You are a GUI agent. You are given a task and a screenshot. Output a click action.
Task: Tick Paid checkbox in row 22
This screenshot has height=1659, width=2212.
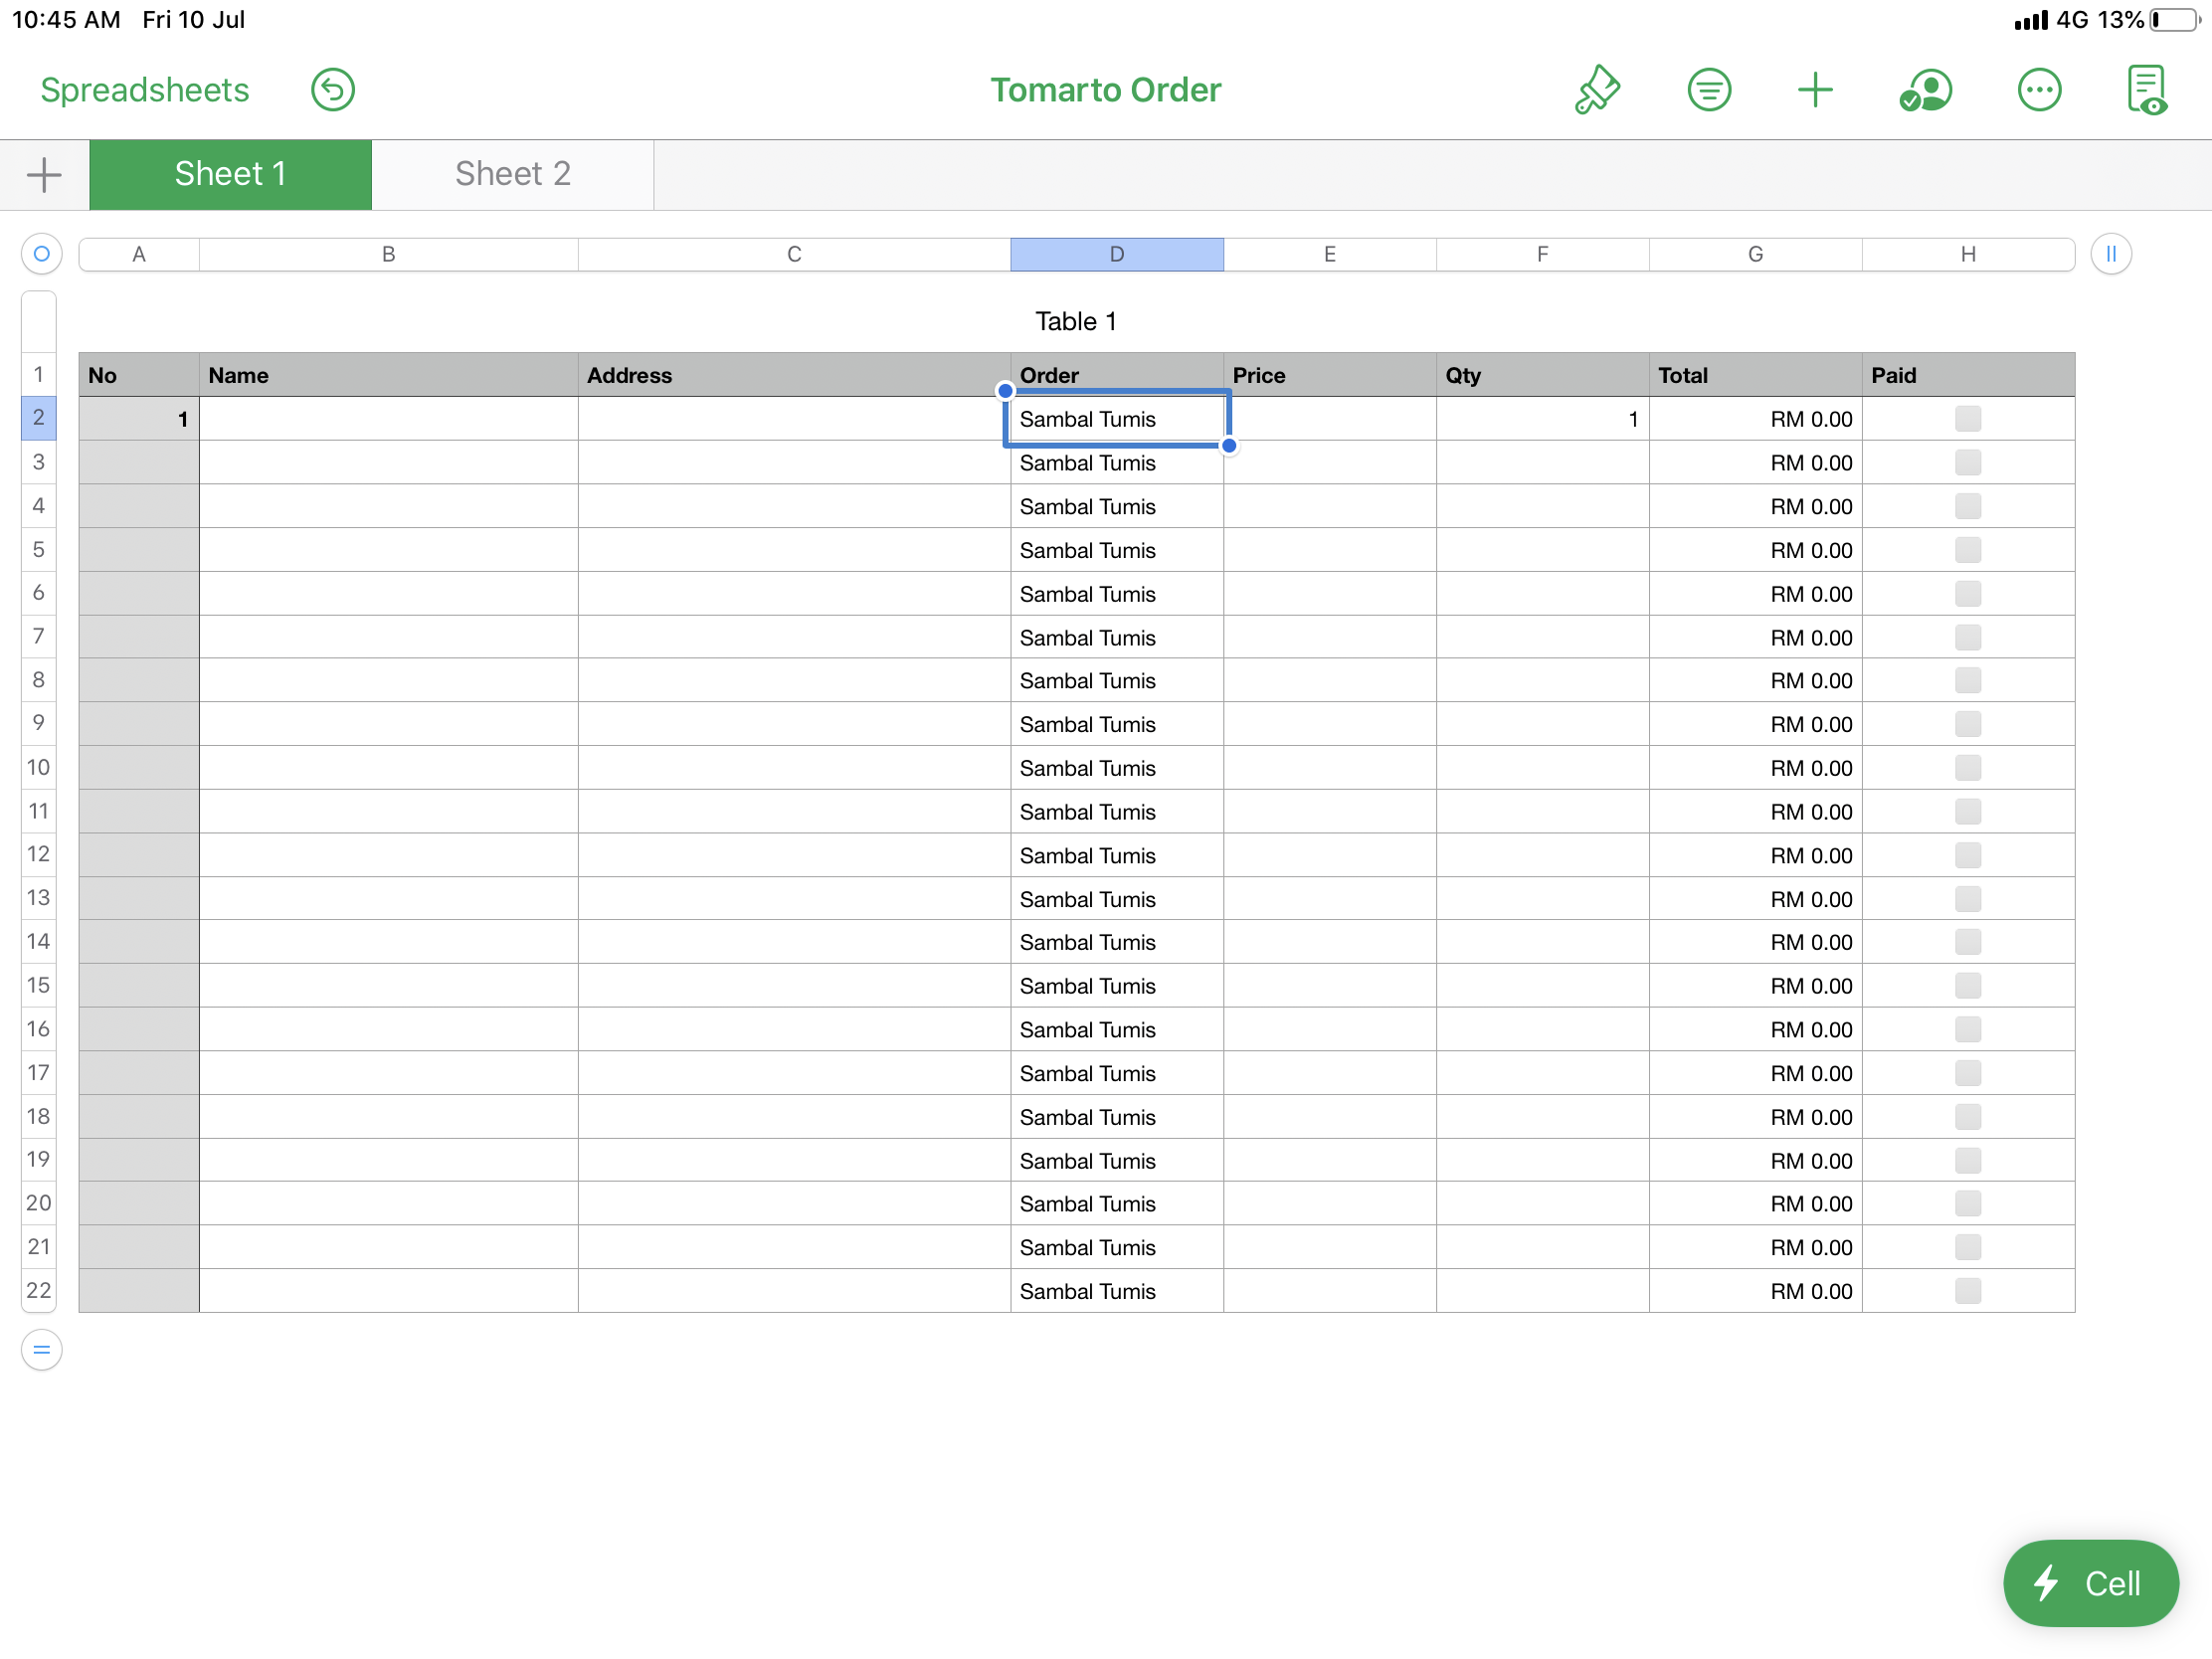[x=1967, y=1291]
